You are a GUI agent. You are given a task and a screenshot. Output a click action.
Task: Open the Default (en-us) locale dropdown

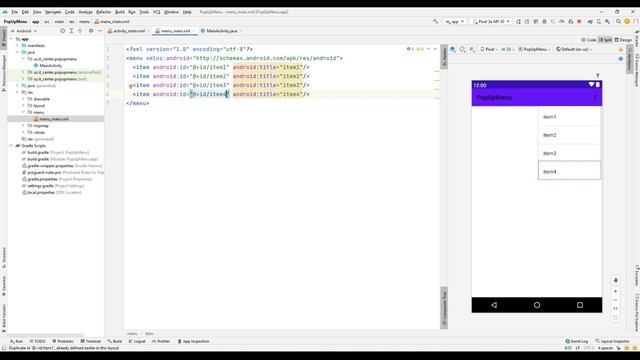(573, 49)
